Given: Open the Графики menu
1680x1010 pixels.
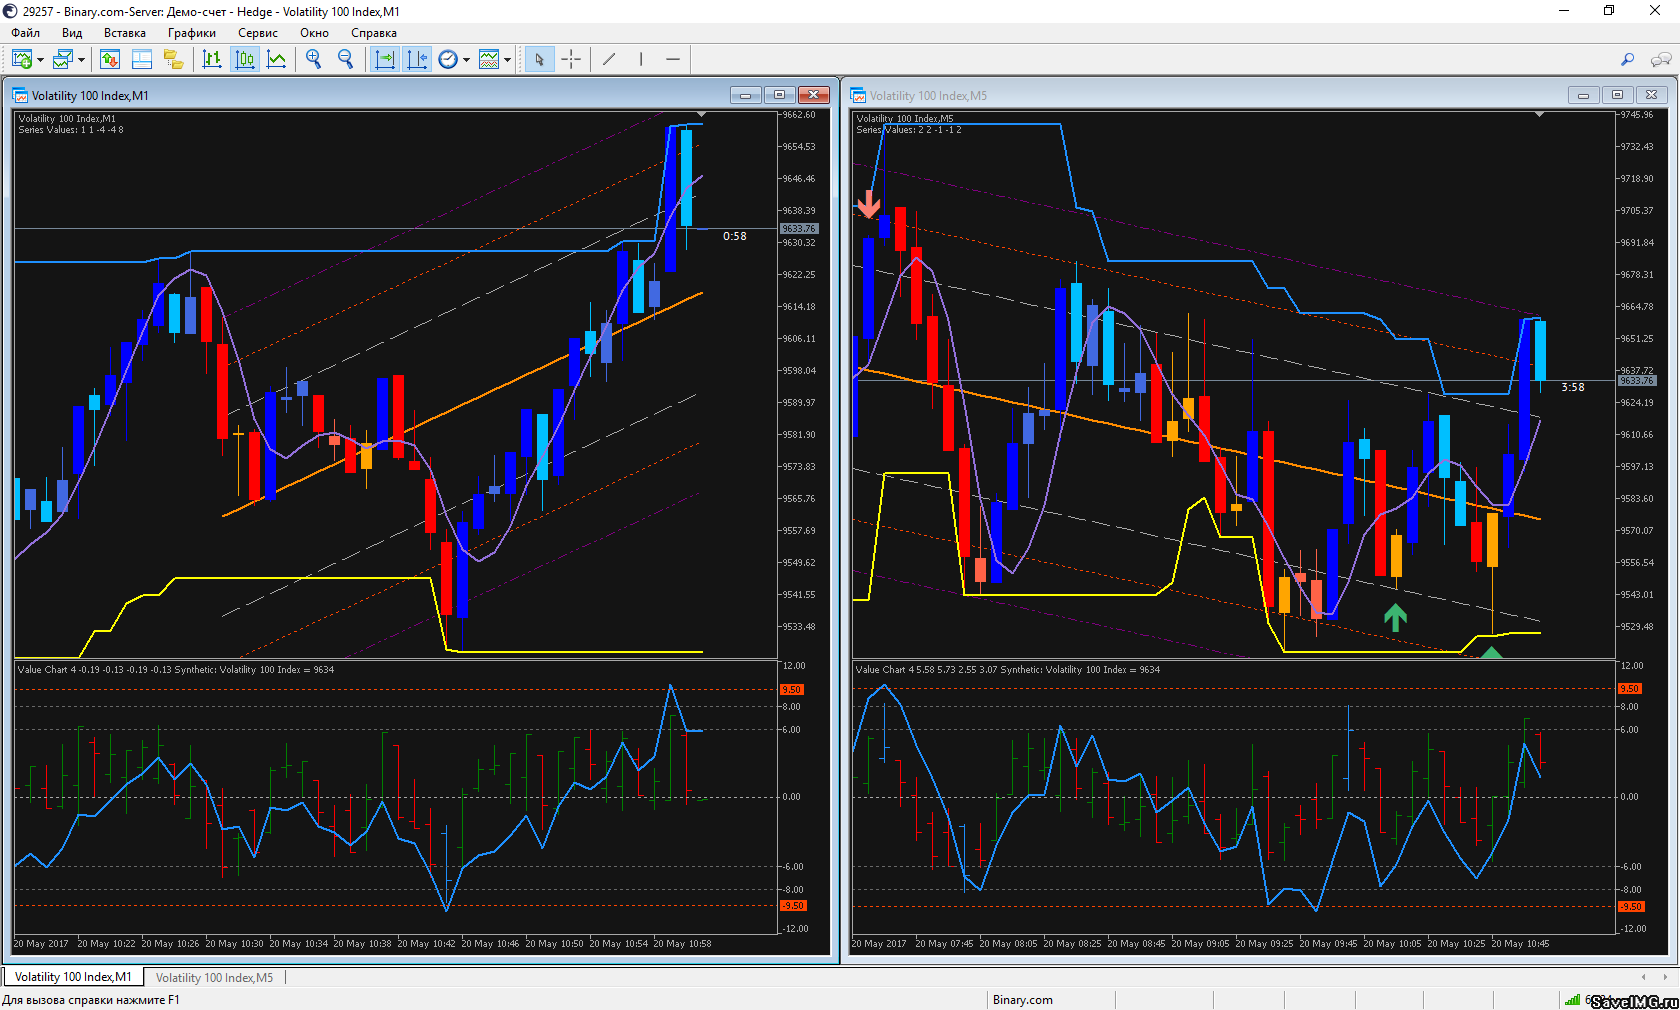Looking at the screenshot, I should pyautogui.click(x=191, y=33).
